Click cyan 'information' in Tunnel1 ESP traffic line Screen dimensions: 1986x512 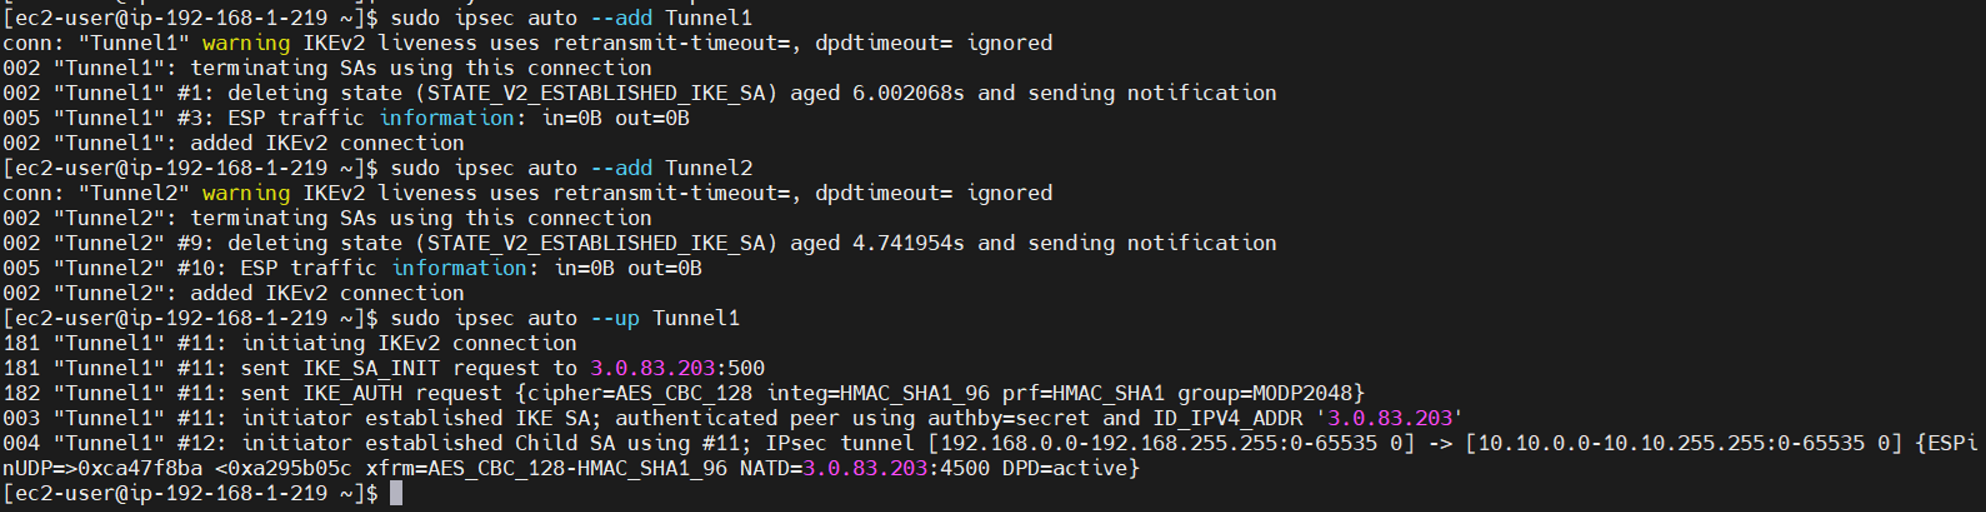coord(447,118)
